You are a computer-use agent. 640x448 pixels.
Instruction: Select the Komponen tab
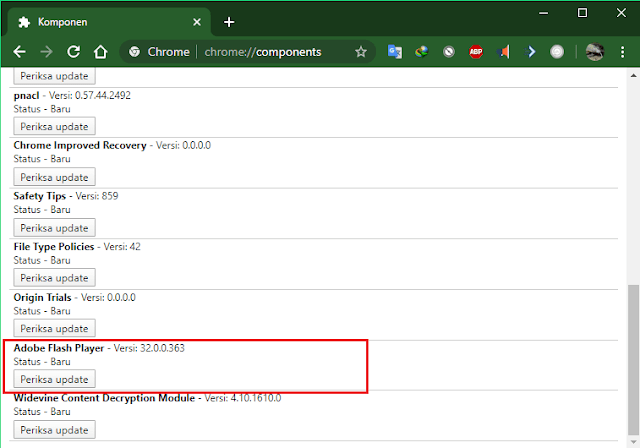click(107, 22)
